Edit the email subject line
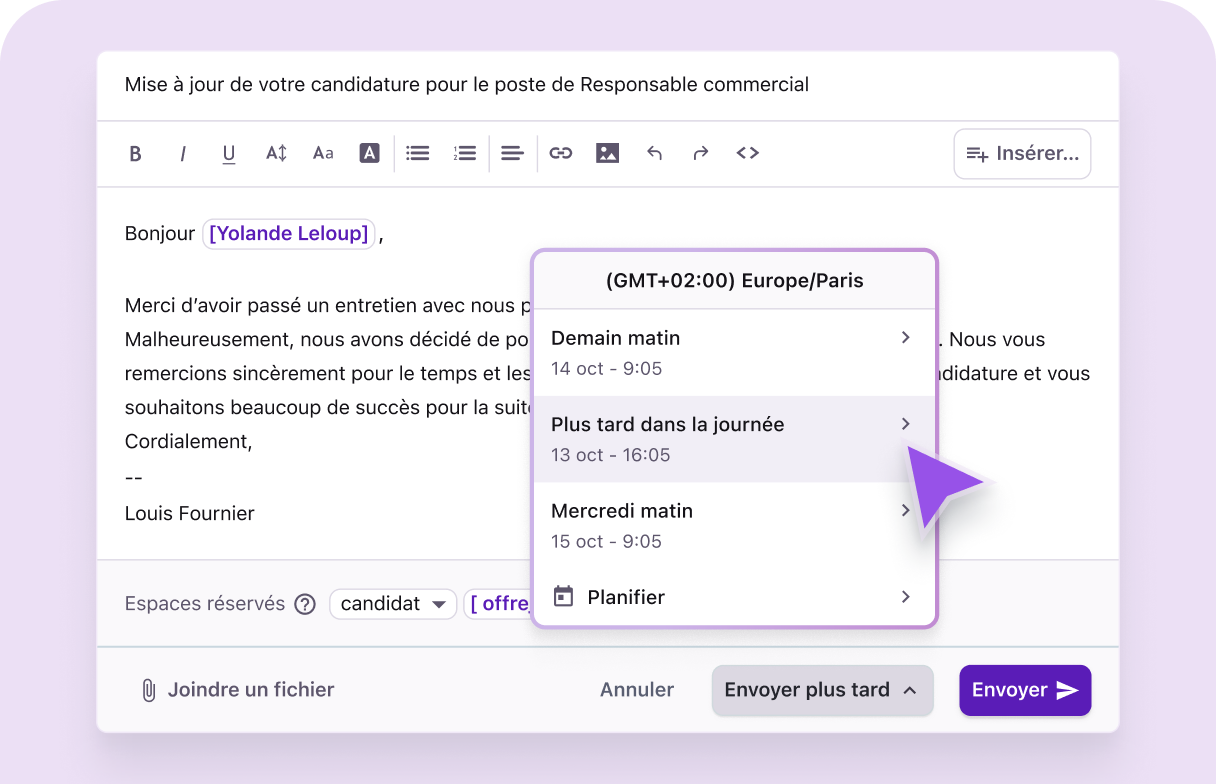 coord(466,84)
